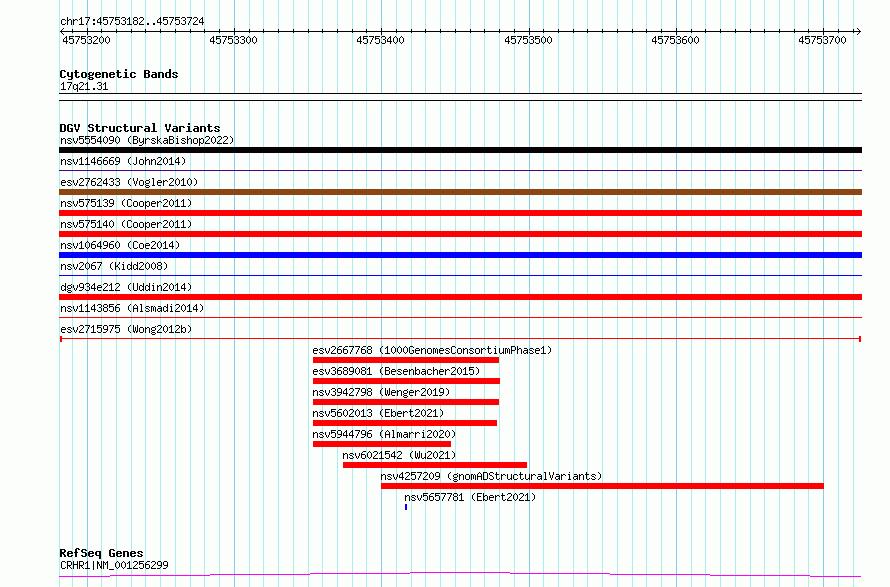The width and height of the screenshot is (890, 587).
Task: Open nsv4257209 (gnomADStructuralVariants) label
Action: pyautogui.click(x=491, y=476)
